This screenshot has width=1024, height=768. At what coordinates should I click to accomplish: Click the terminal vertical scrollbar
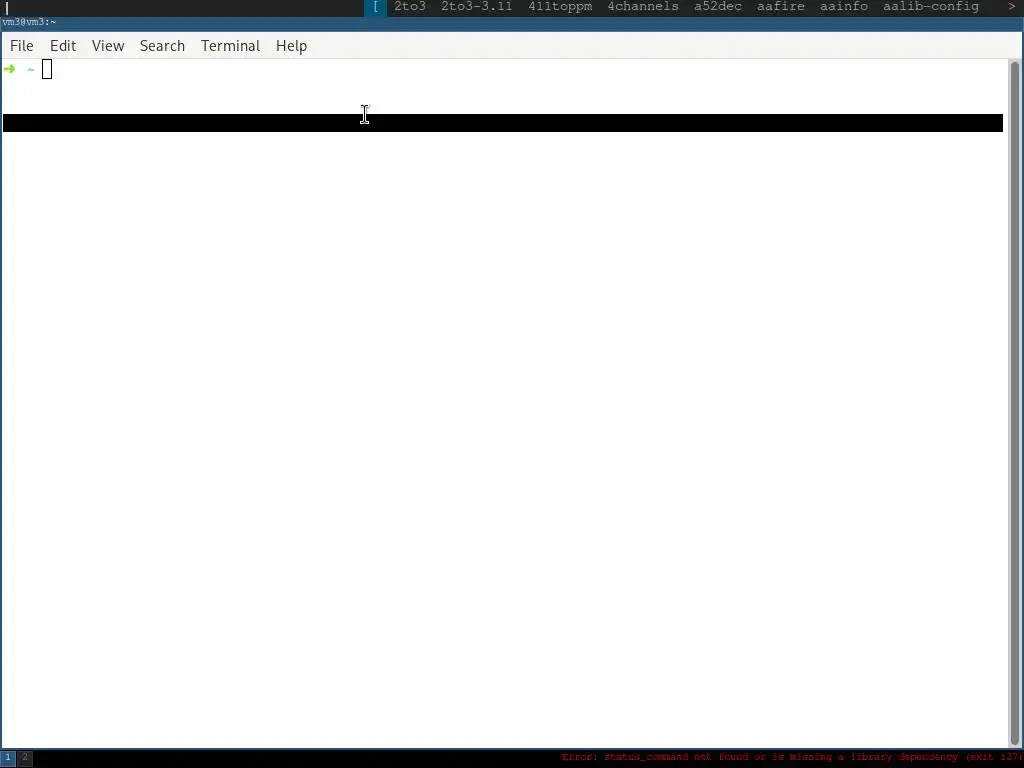click(1014, 402)
